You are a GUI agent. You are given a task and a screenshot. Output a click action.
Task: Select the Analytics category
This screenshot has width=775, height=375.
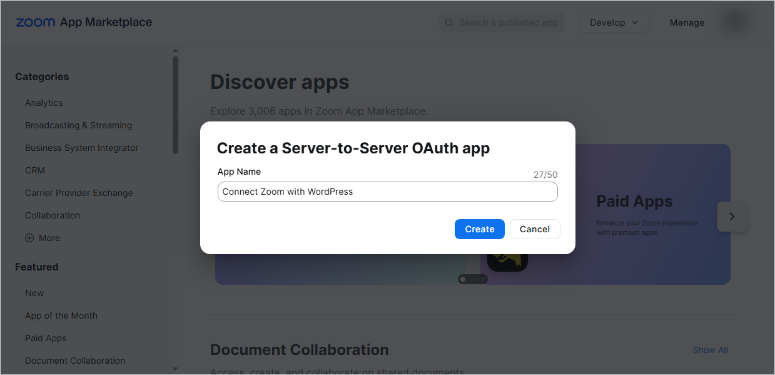coord(44,103)
